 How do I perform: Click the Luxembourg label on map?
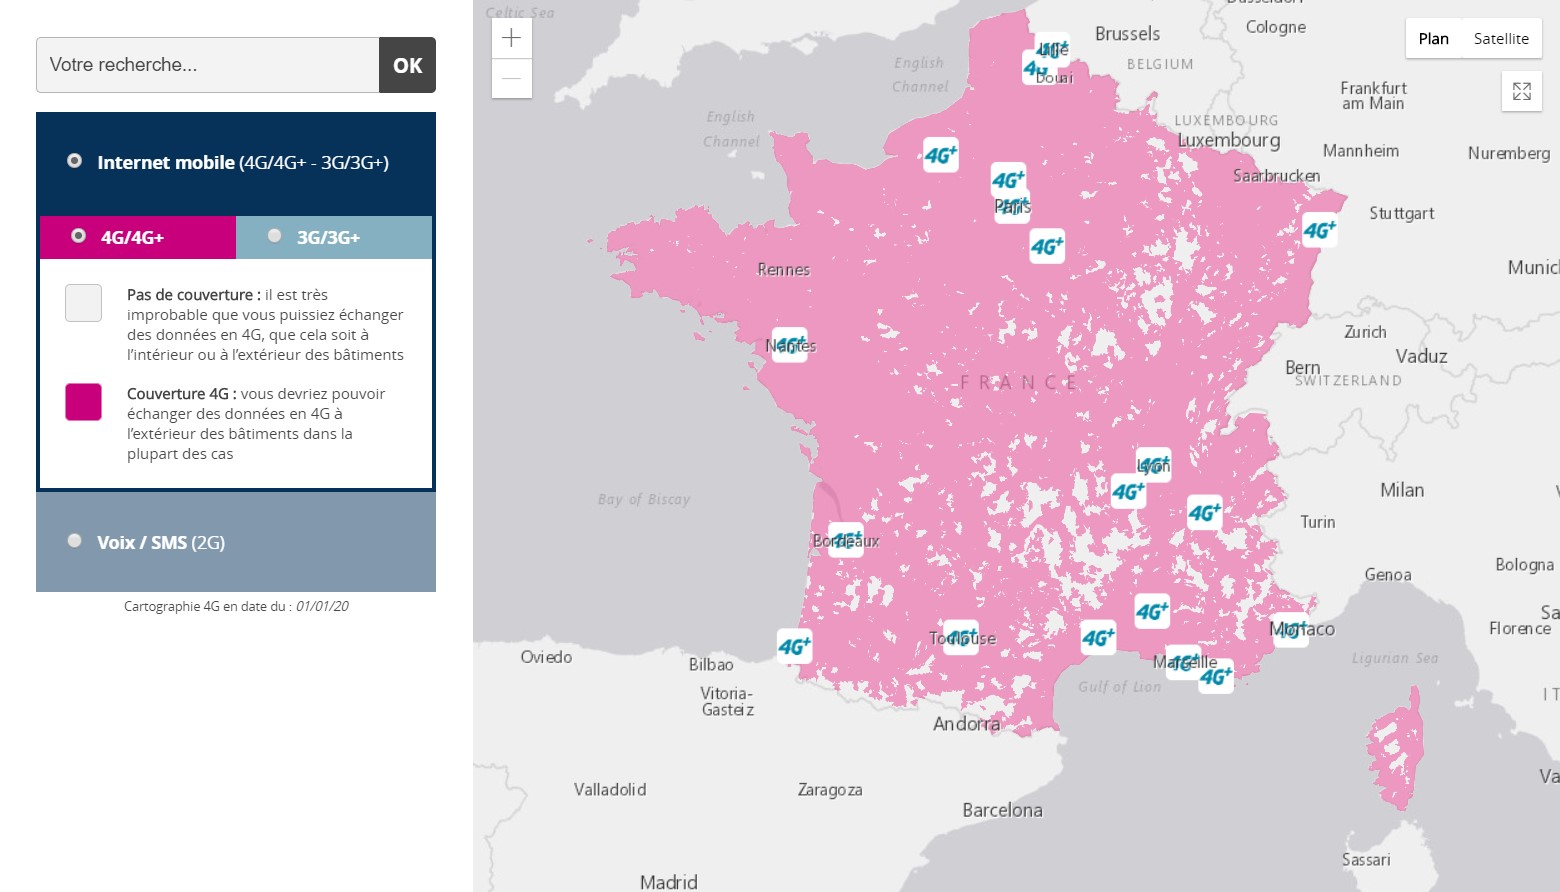pos(1229,140)
